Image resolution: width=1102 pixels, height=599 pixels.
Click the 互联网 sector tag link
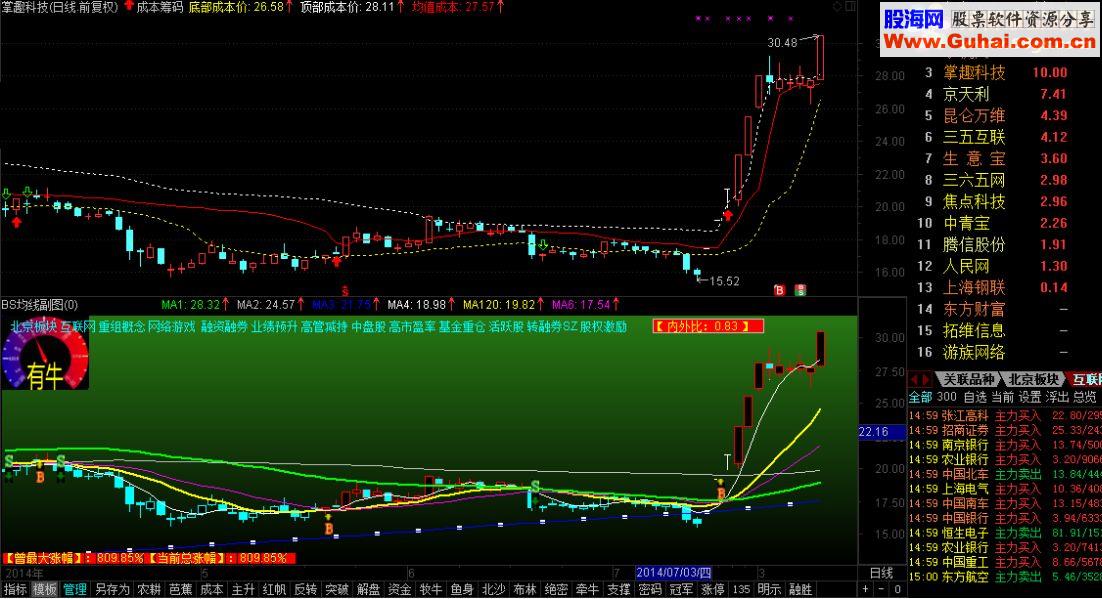pos(77,327)
